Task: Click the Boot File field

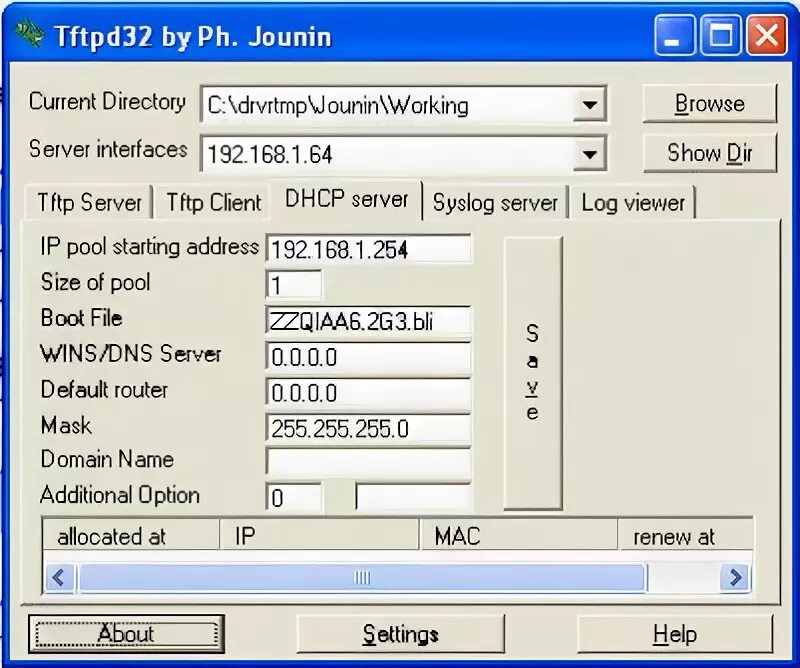Action: 368,321
